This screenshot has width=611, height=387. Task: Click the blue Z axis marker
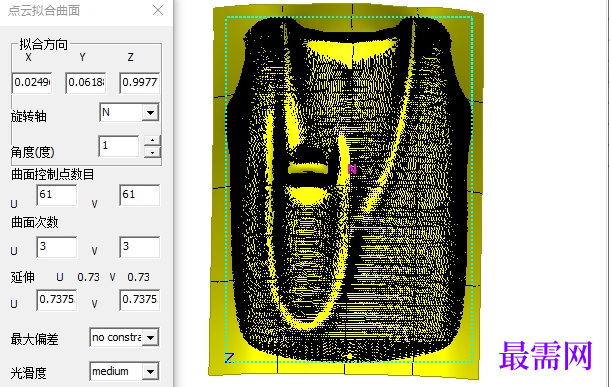(x=230, y=357)
